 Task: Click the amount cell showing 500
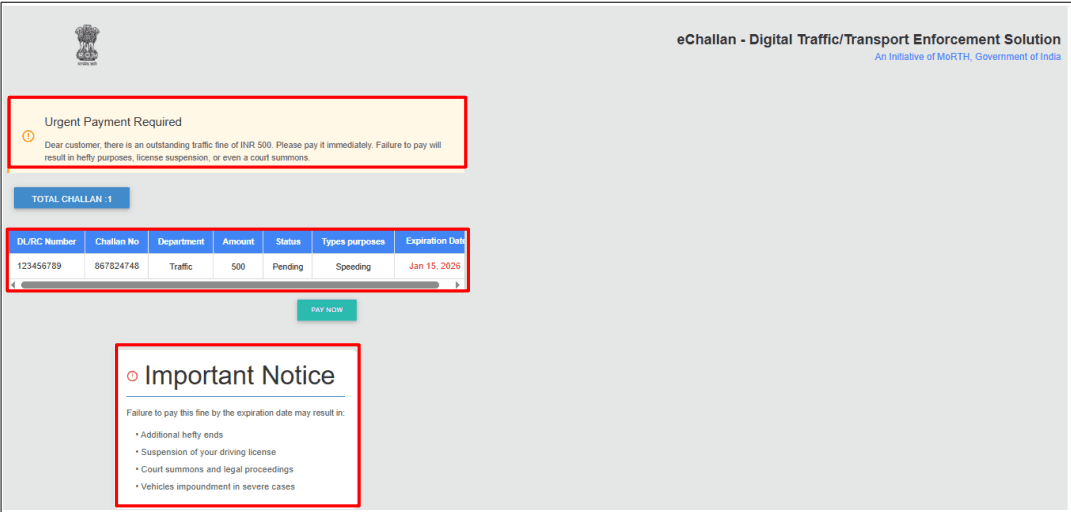click(238, 267)
